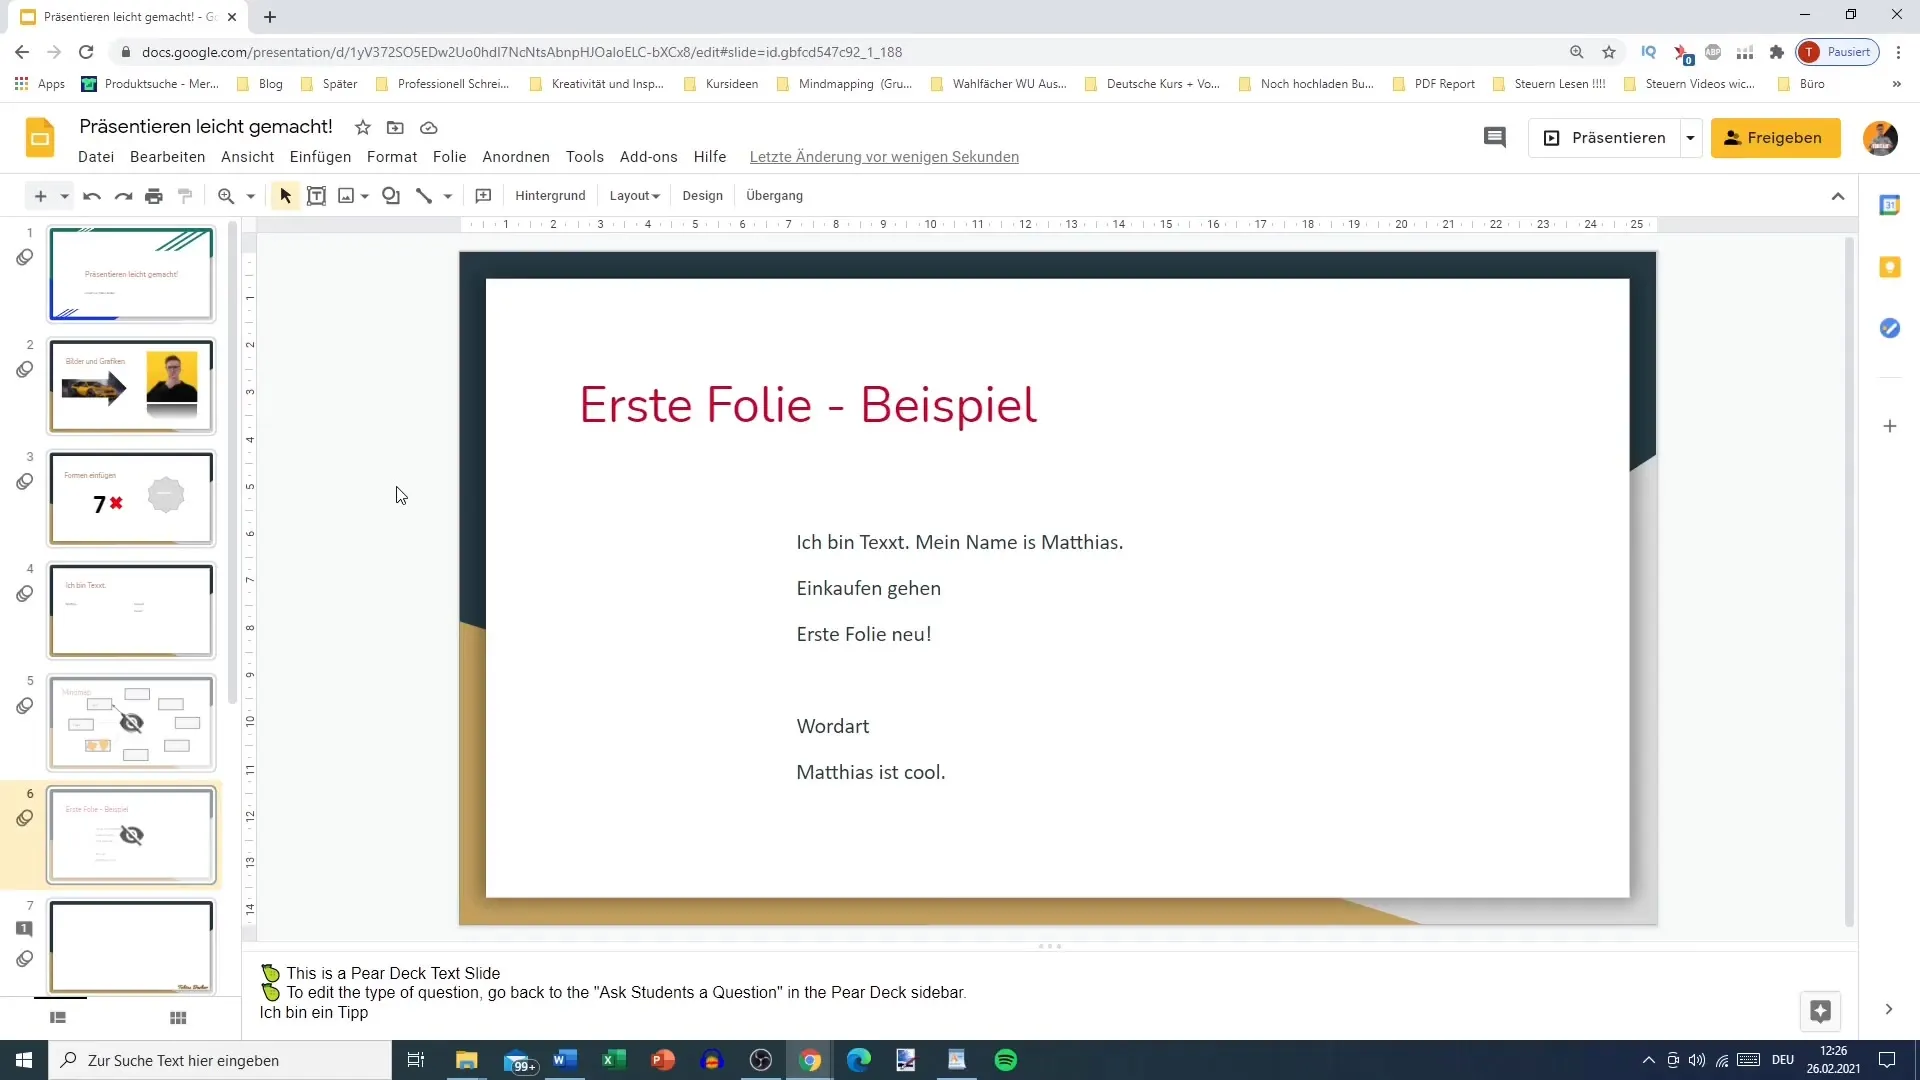Click the Hintergrund toolbar button
The width and height of the screenshot is (1920, 1080).
pos(550,195)
